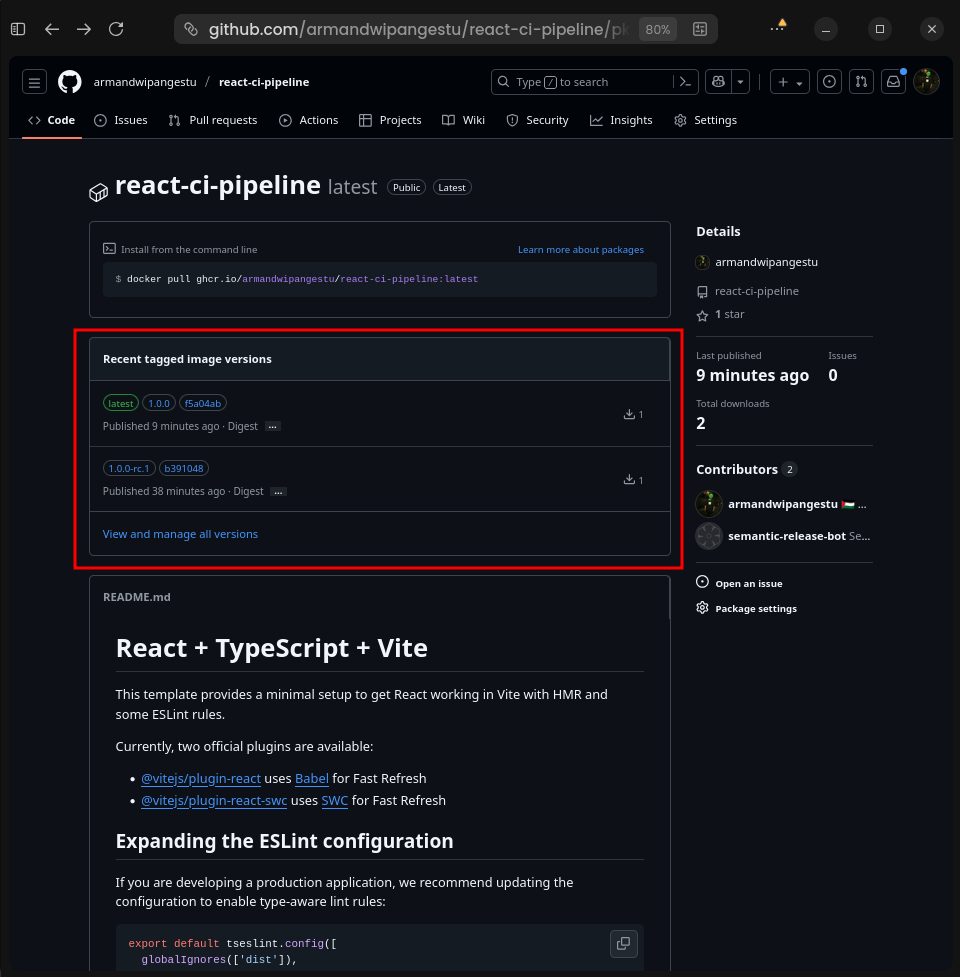Open the command palette icon in search
The width and height of the screenshot is (960, 977).
click(686, 82)
